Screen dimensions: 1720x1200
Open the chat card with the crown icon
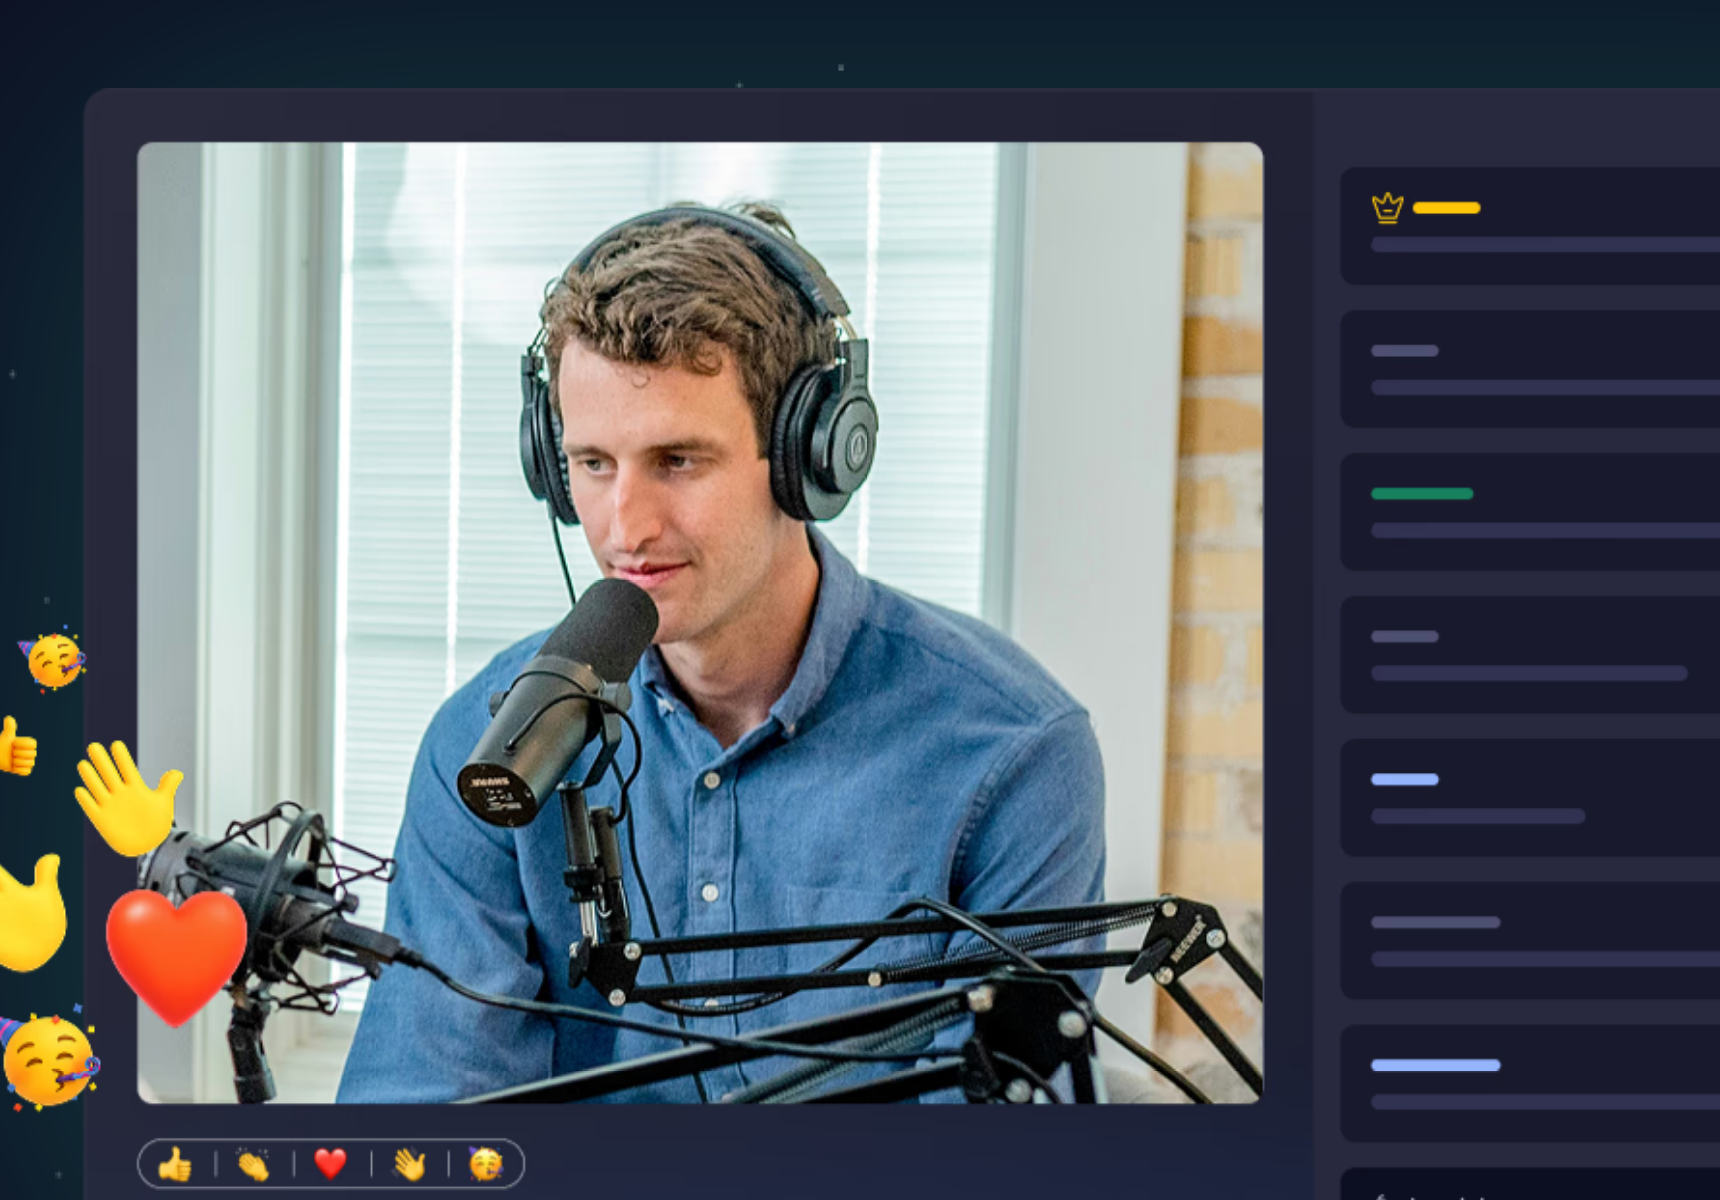1530,226
